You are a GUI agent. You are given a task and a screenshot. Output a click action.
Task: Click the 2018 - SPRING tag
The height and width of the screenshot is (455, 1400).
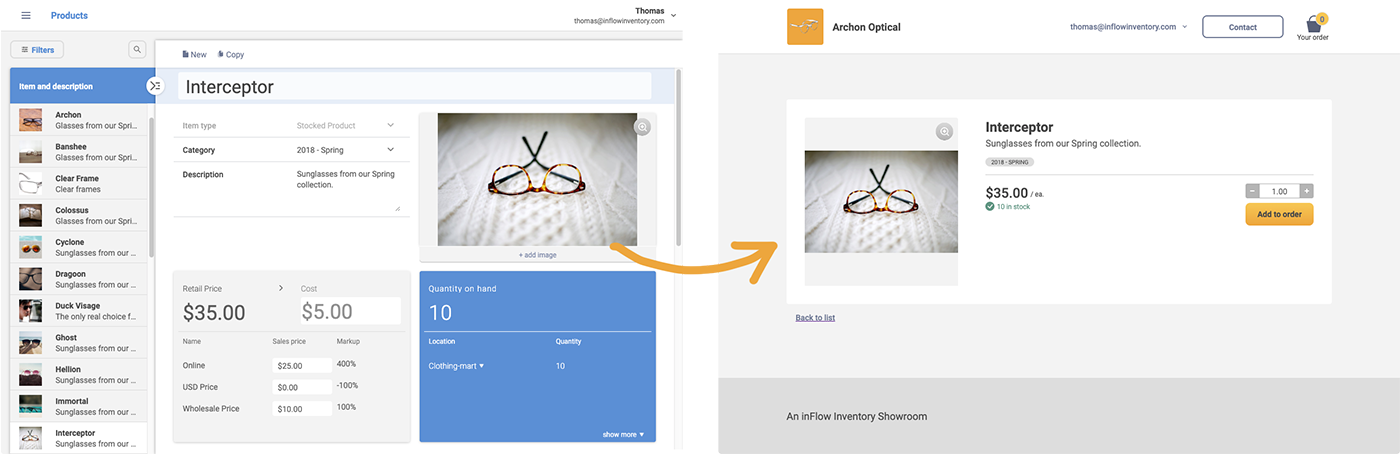pos(1009,161)
